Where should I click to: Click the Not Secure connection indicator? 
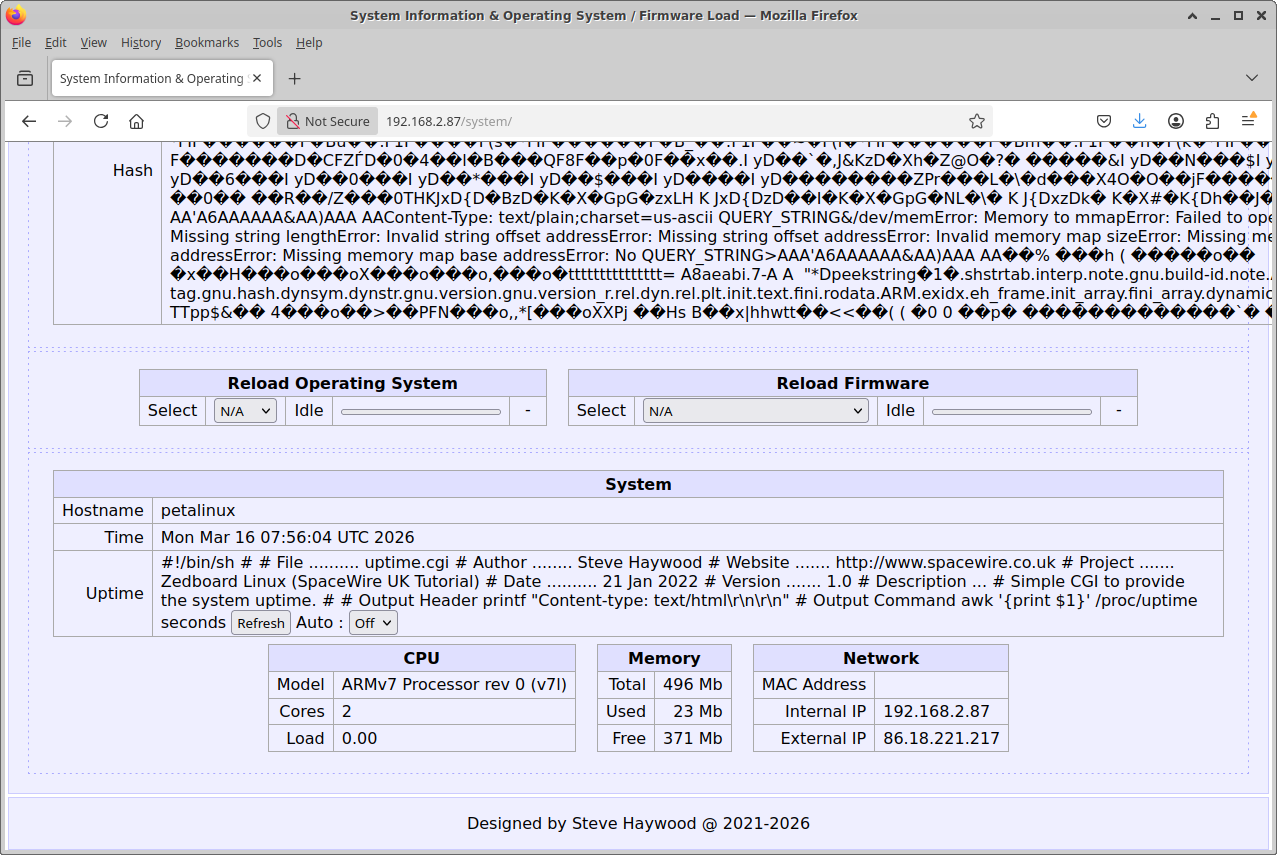pyautogui.click(x=327, y=121)
